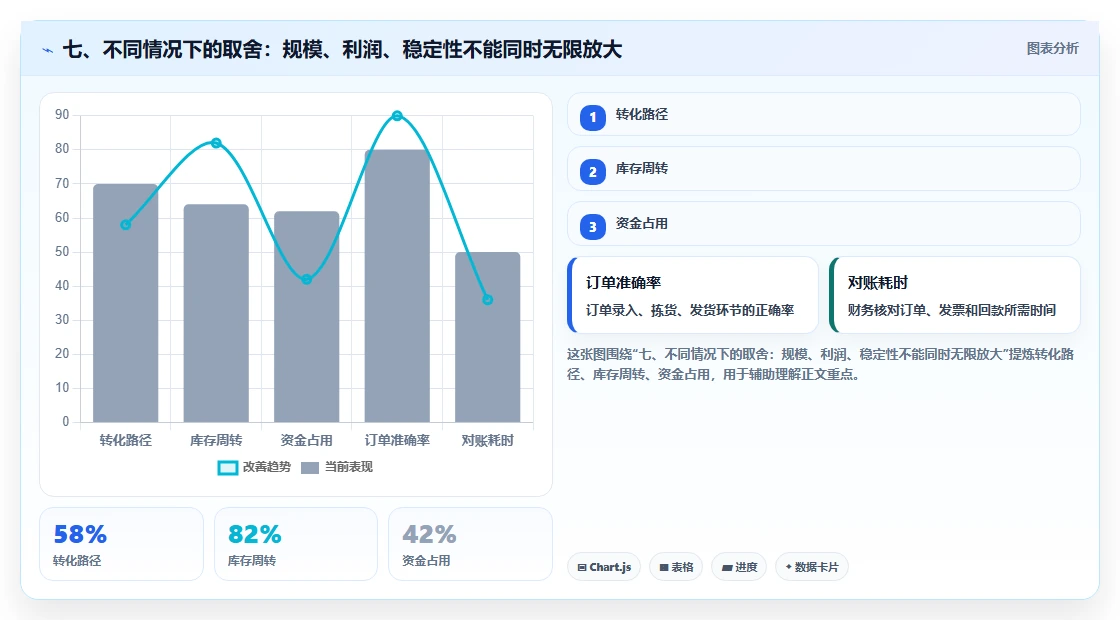Click the number 2 badge for 库存周转
Screen dimensions: 1120x620
tap(592, 171)
